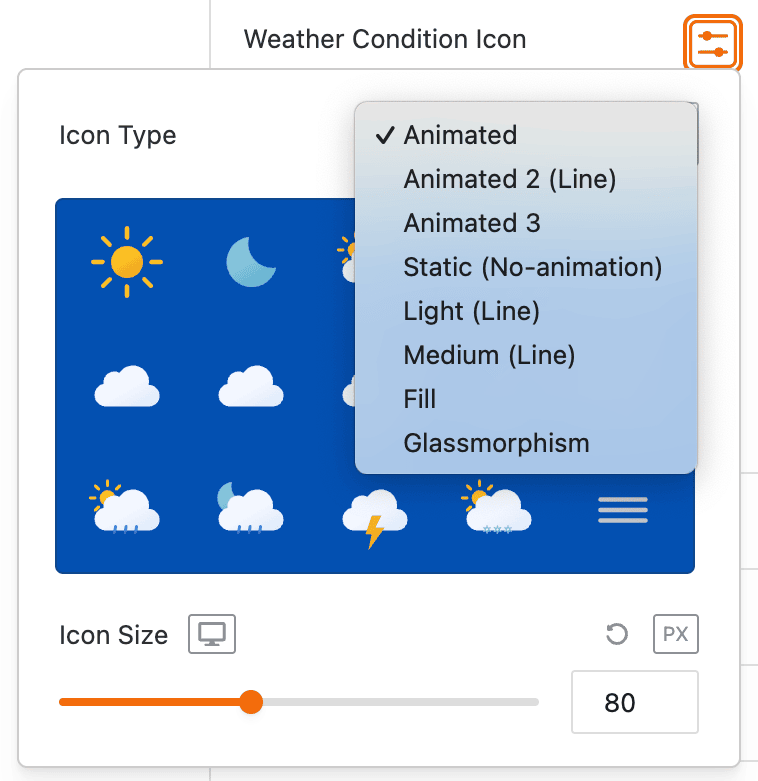Viewport: 758px width, 781px height.
Task: Choose Animated 2 (Line) icon type
Action: pos(509,179)
